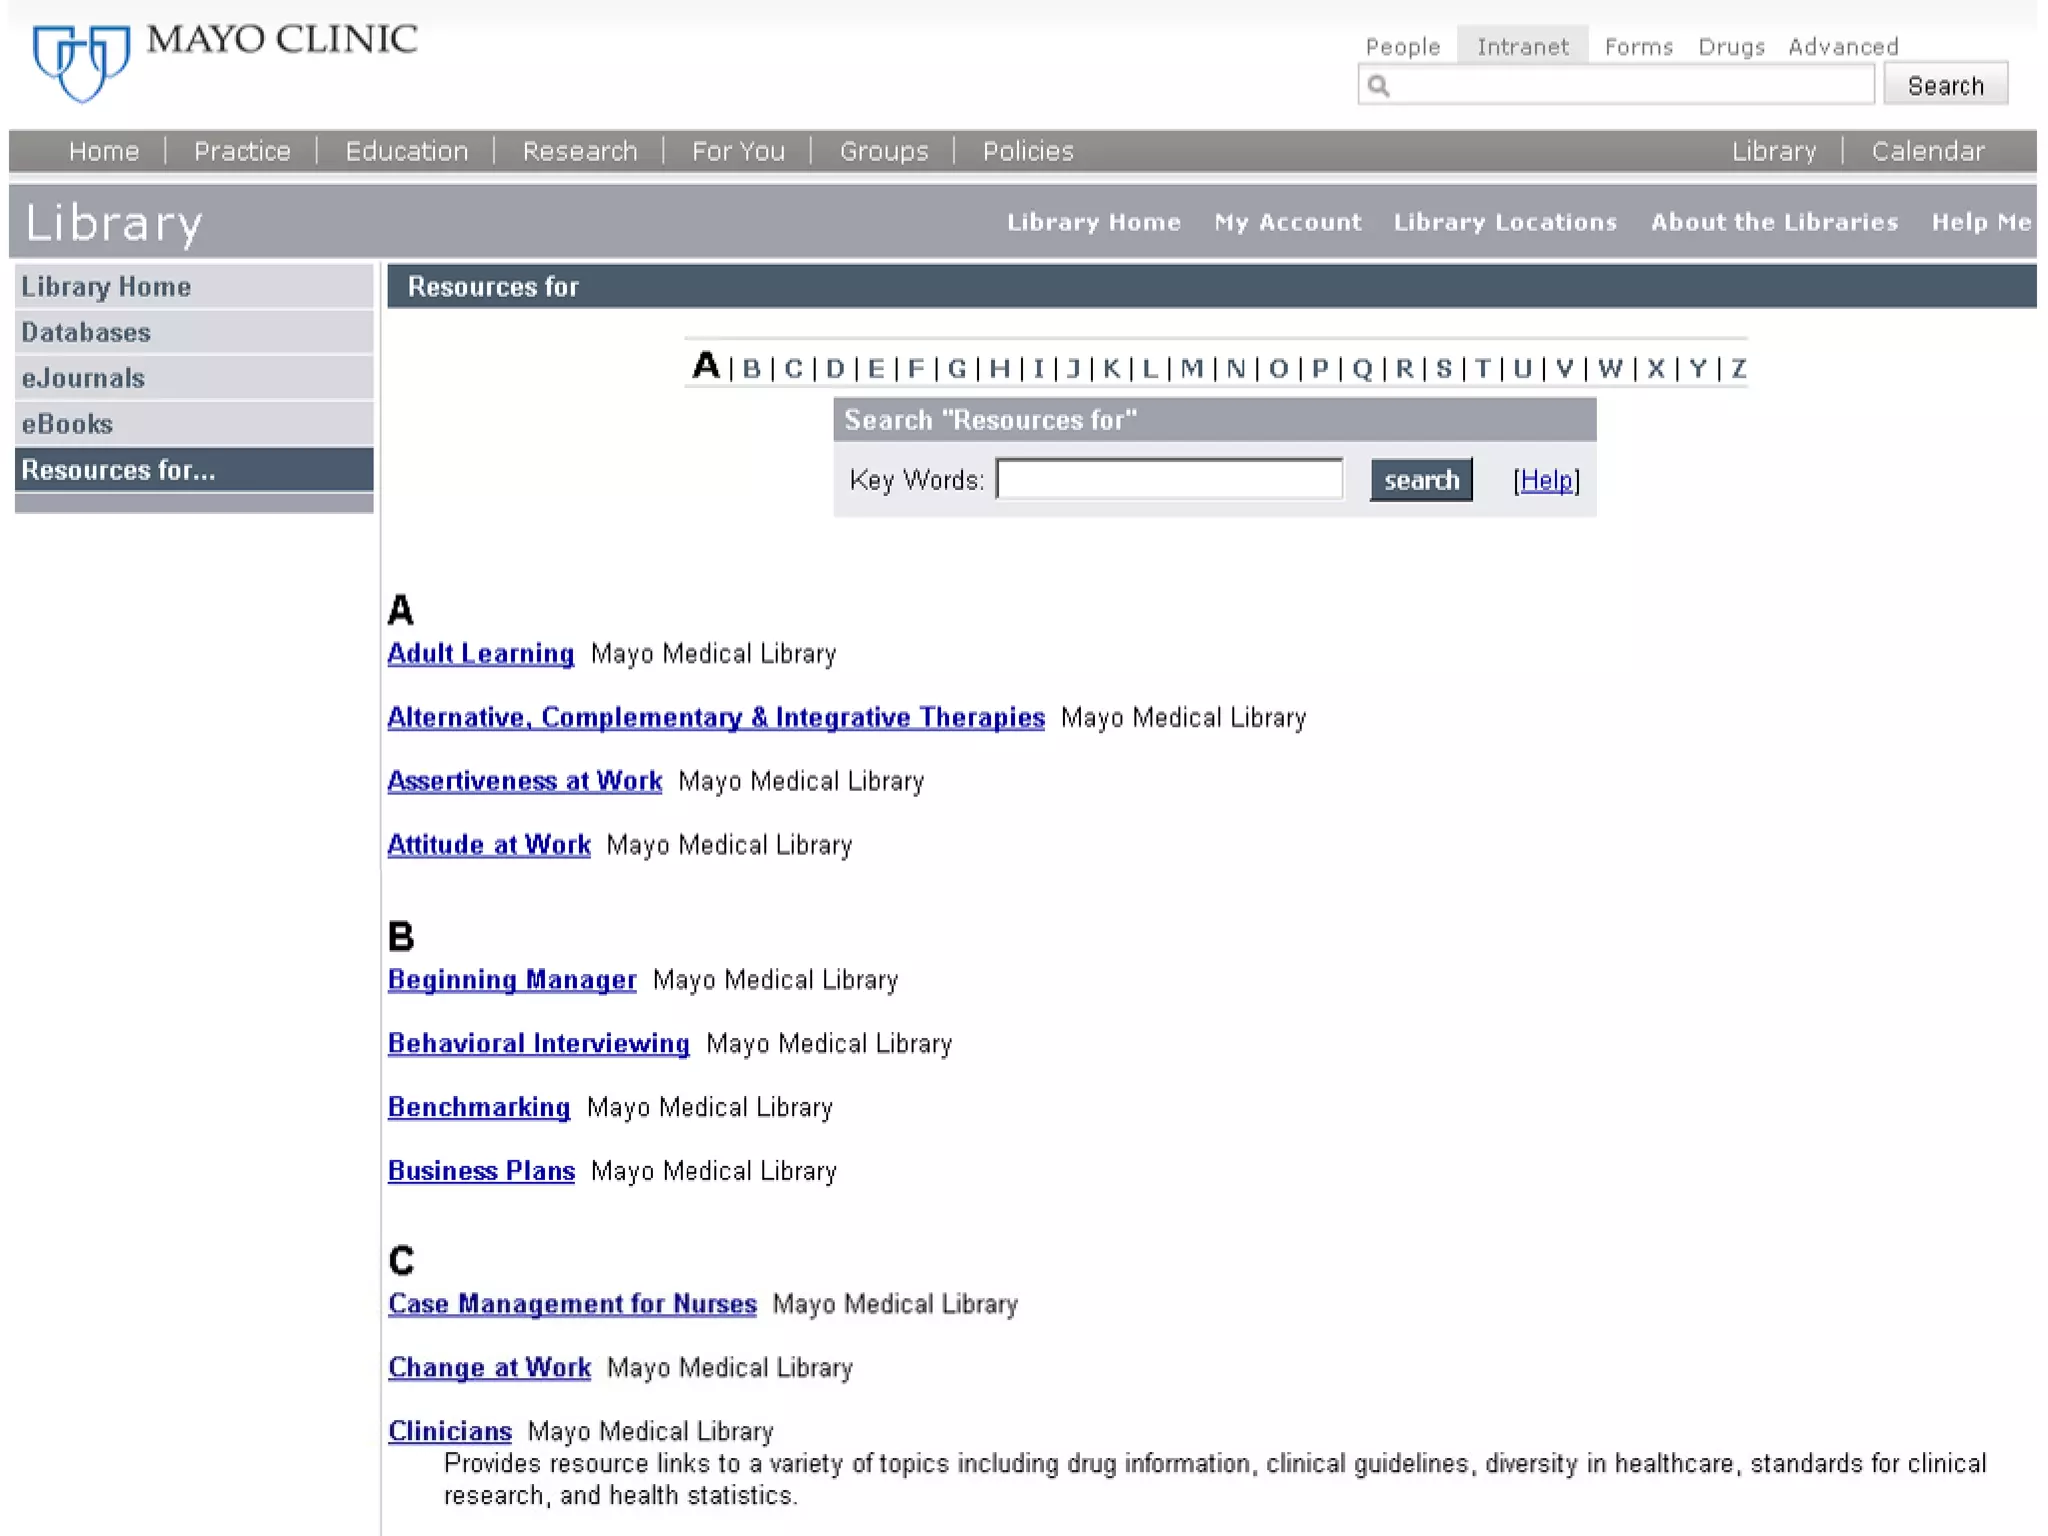The height and width of the screenshot is (1536, 2048).
Task: Select Resources for... in the sidebar
Action: pos(194,470)
